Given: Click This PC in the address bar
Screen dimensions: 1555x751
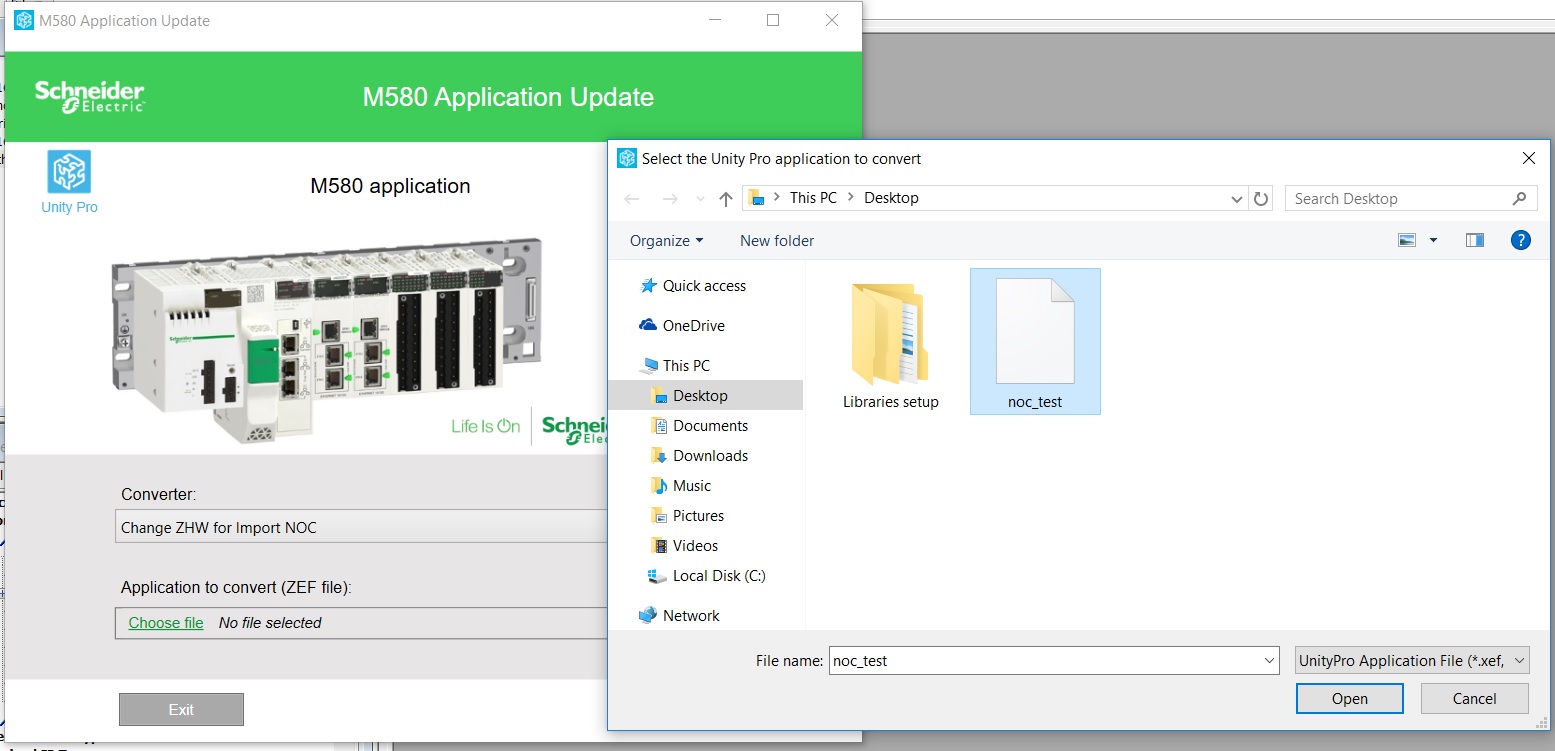Looking at the screenshot, I should (x=813, y=198).
